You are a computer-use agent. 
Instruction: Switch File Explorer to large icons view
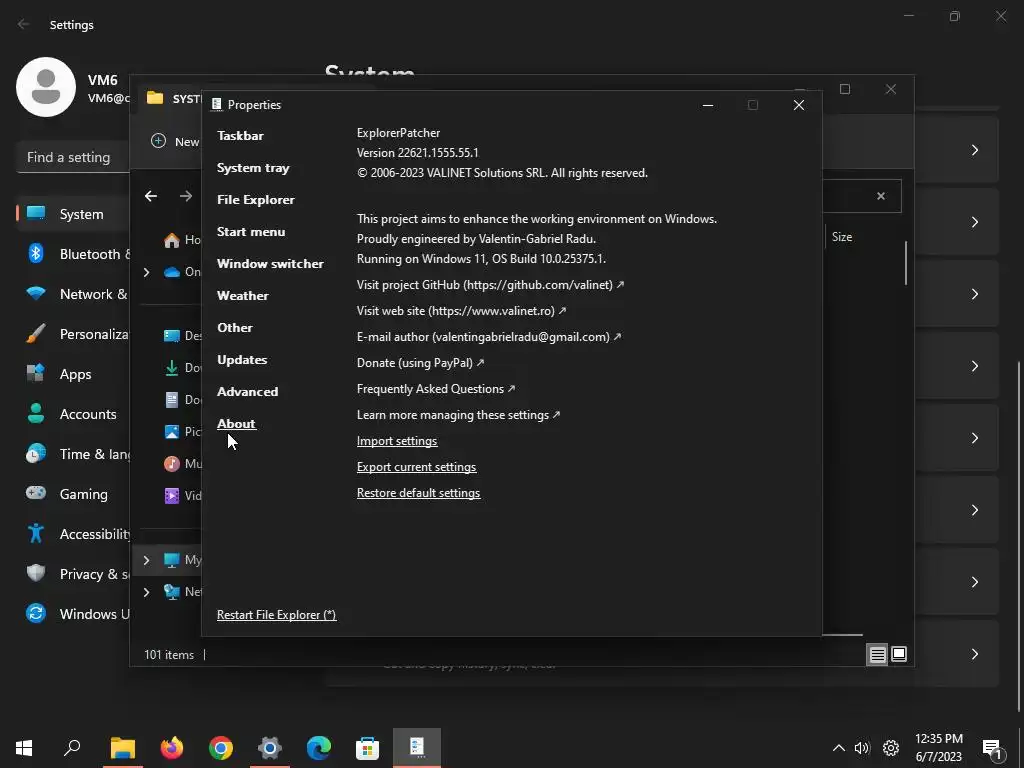tap(899, 654)
